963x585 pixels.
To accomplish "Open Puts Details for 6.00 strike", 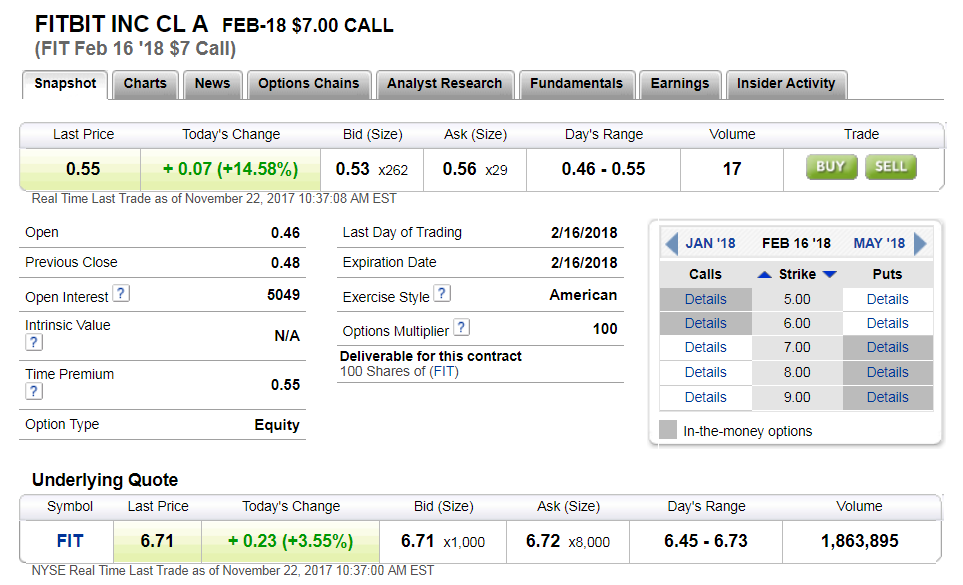I will (887, 323).
